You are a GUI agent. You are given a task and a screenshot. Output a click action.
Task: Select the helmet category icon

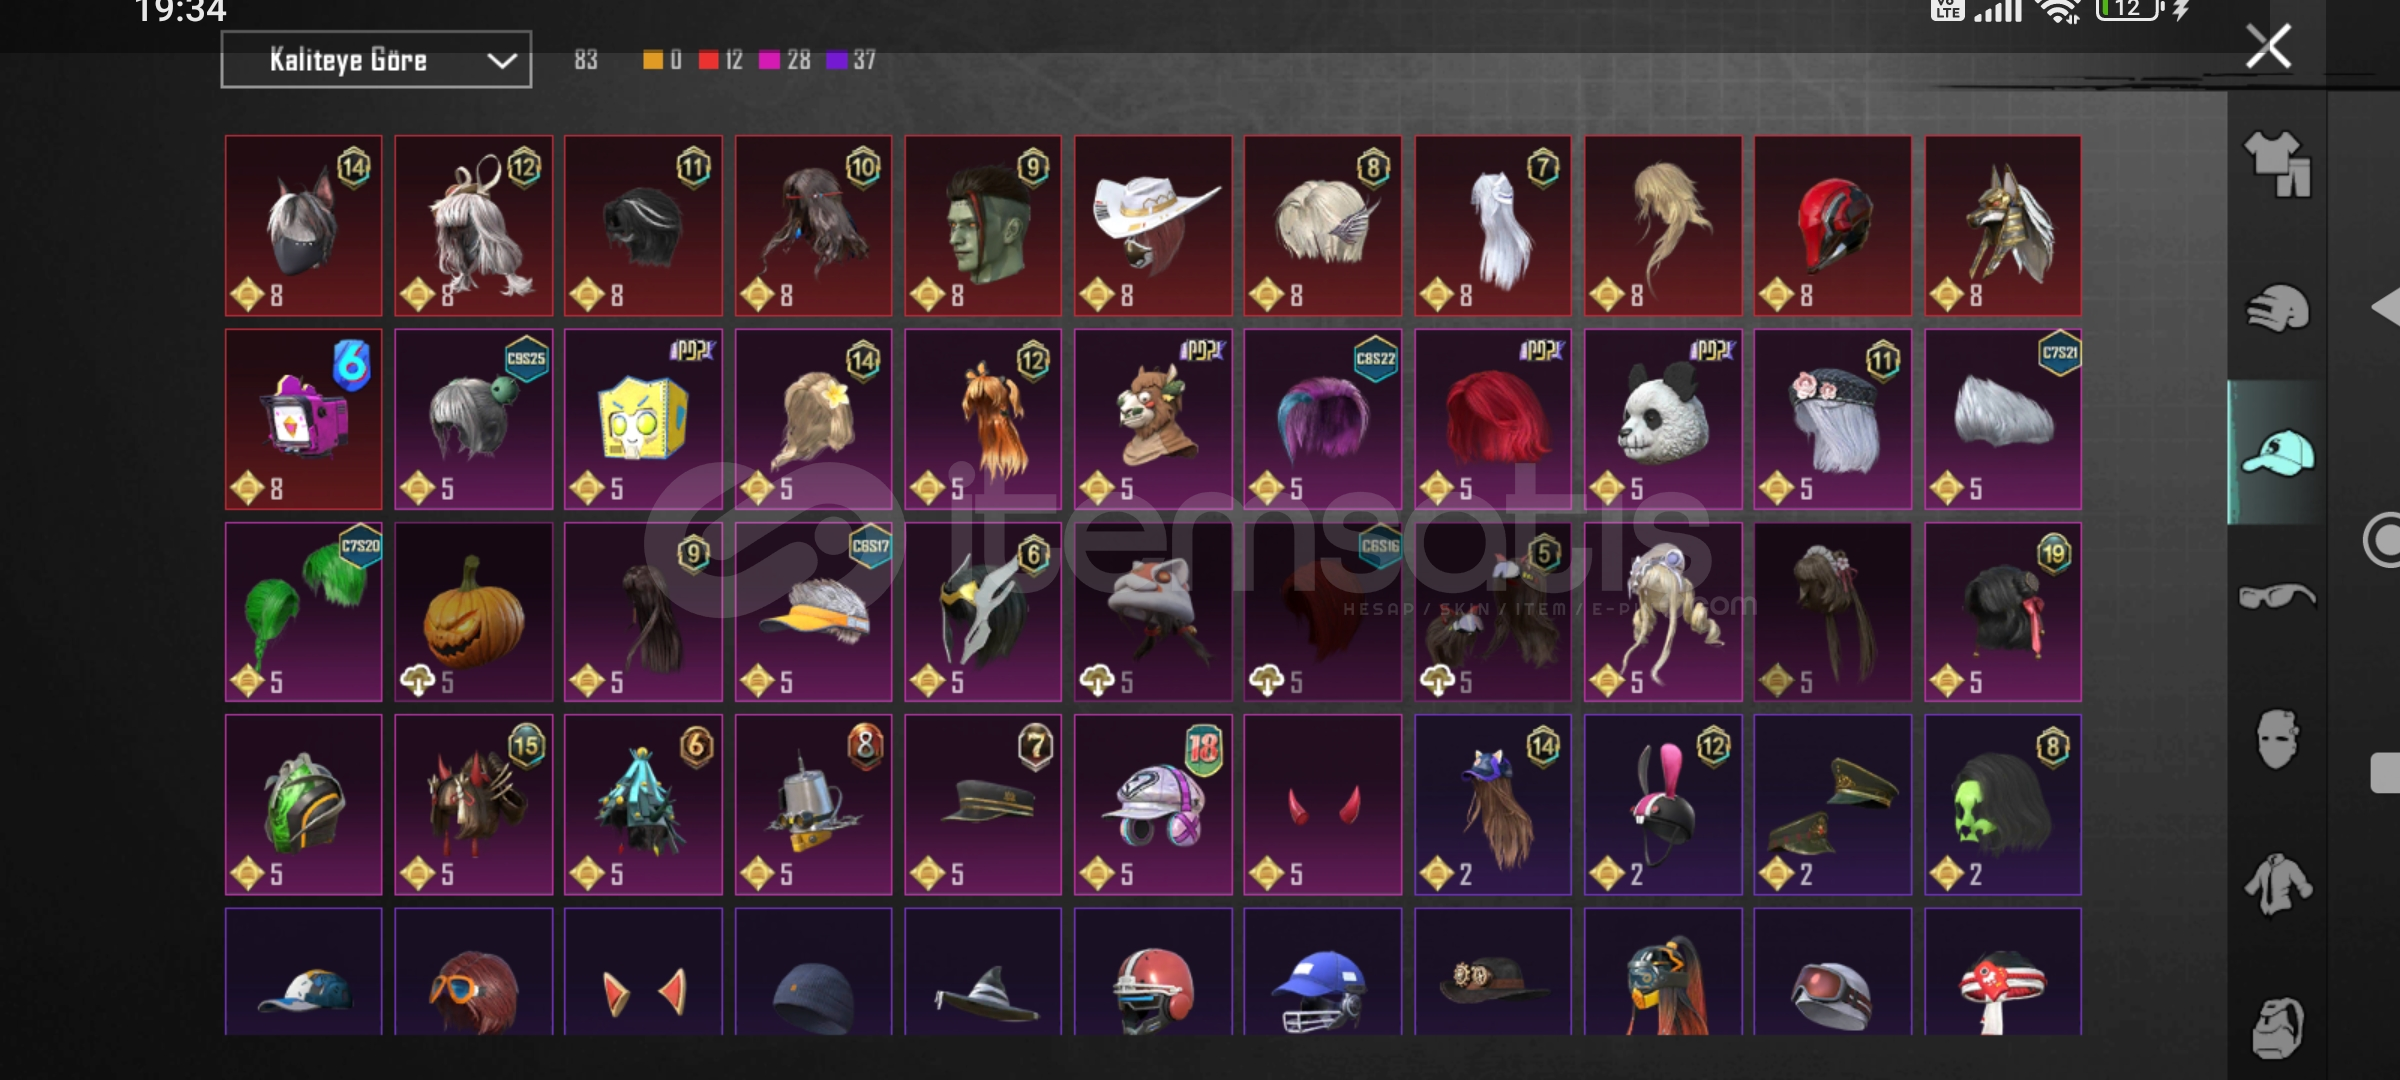[2277, 308]
